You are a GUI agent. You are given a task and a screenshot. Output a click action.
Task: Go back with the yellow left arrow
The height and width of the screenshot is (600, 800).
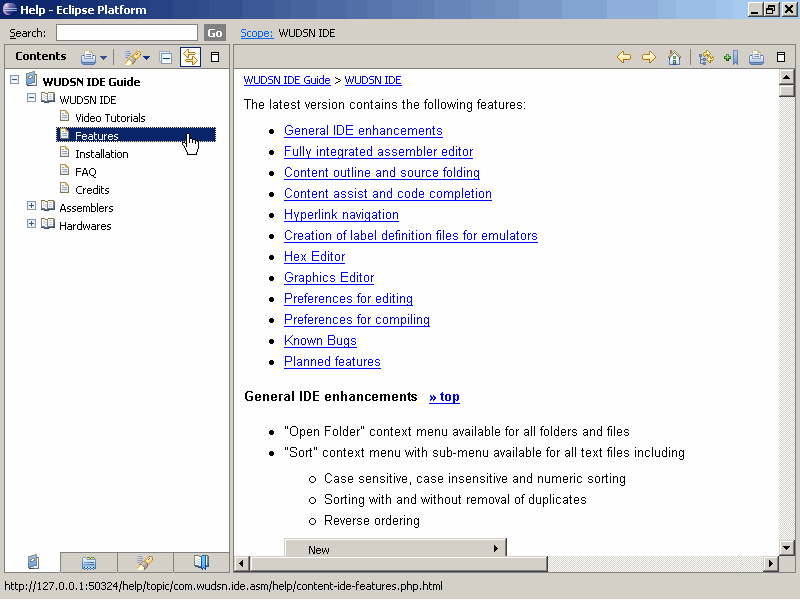[623, 57]
